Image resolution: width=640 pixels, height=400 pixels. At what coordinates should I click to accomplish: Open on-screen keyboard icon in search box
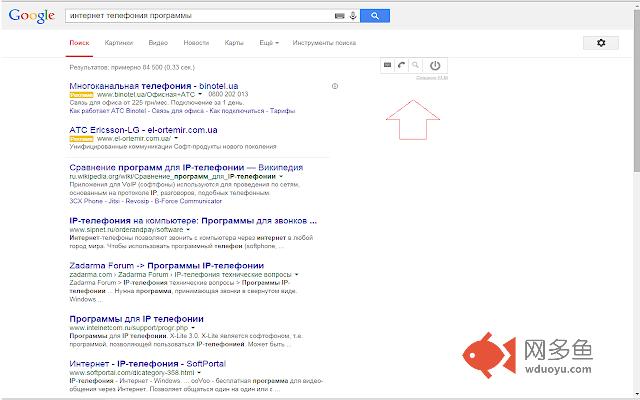point(340,16)
